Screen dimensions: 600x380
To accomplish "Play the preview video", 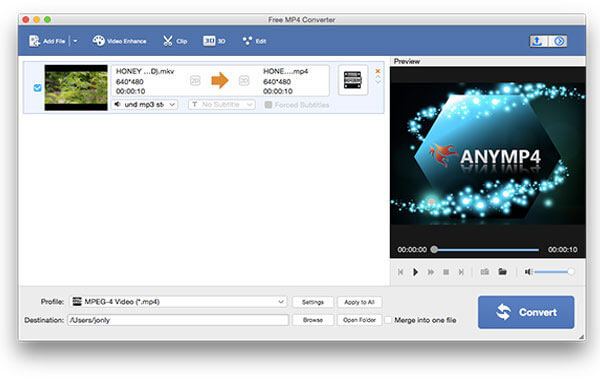I will click(415, 272).
